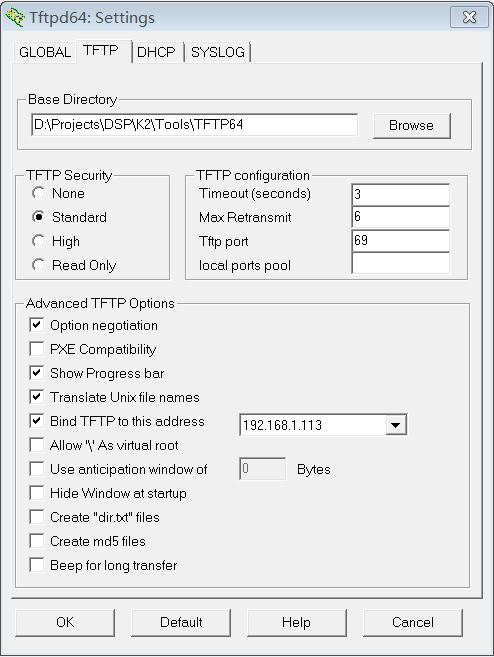This screenshot has height=657, width=494.
Task: Switch to the SYSLOG tab
Action: 217,52
